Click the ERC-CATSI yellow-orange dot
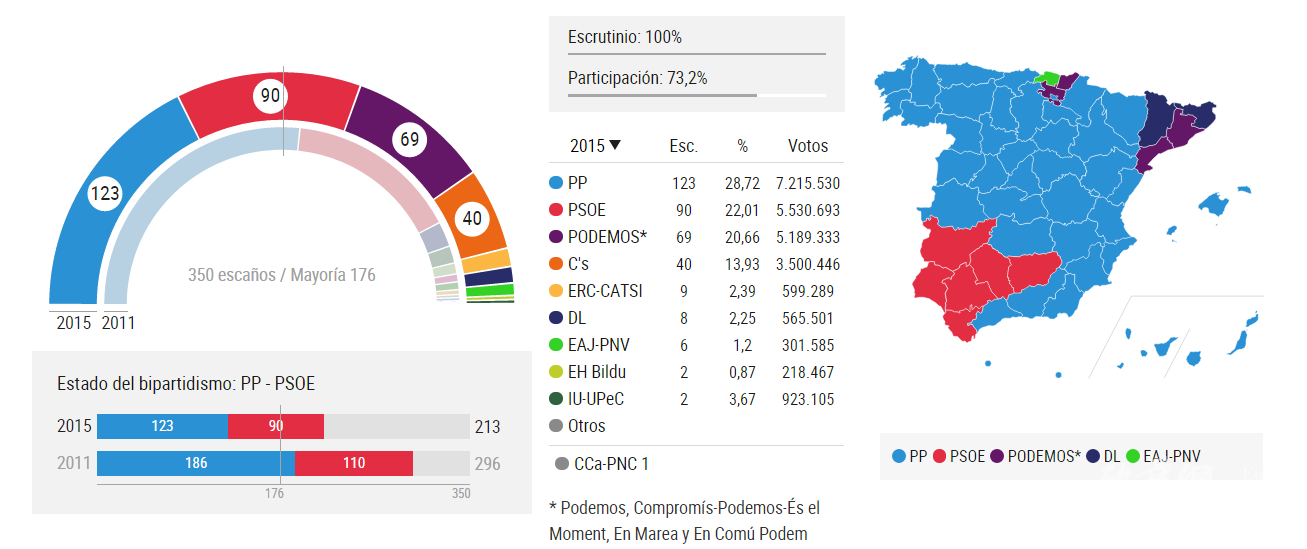This screenshot has width=1307, height=549. coord(556,291)
